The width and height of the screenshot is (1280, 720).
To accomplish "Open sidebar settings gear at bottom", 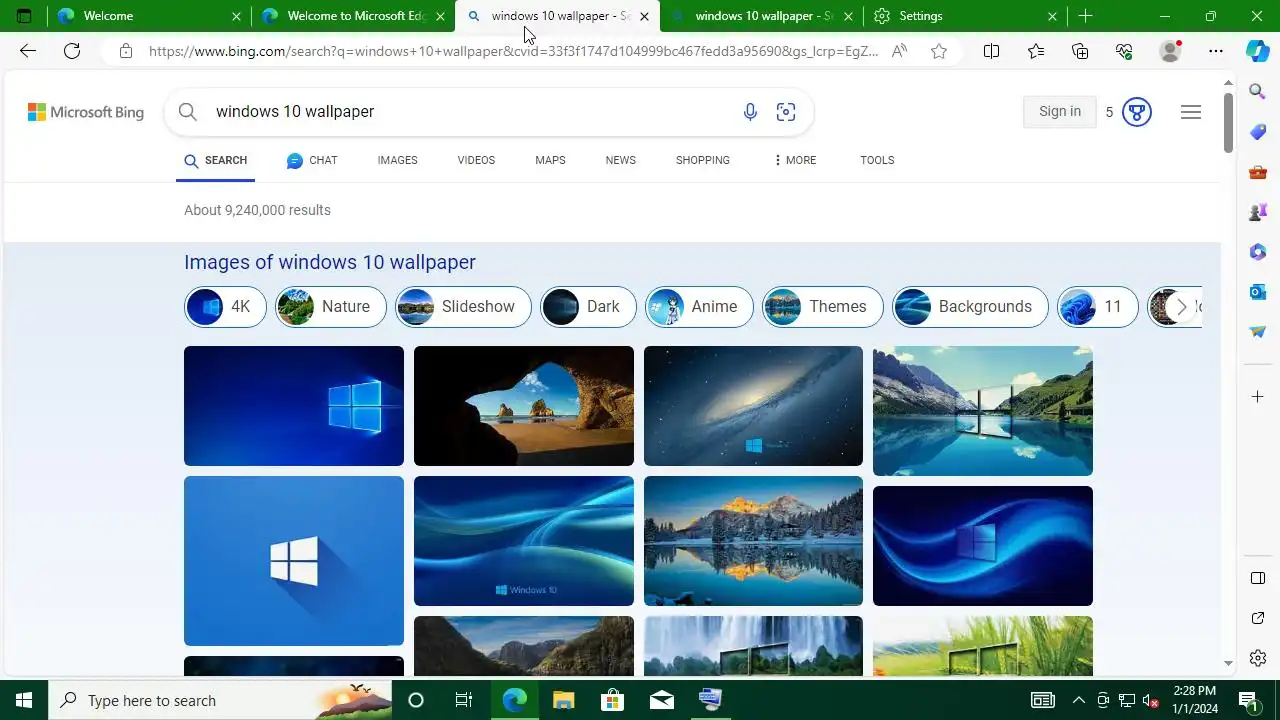I will pos(1258,658).
